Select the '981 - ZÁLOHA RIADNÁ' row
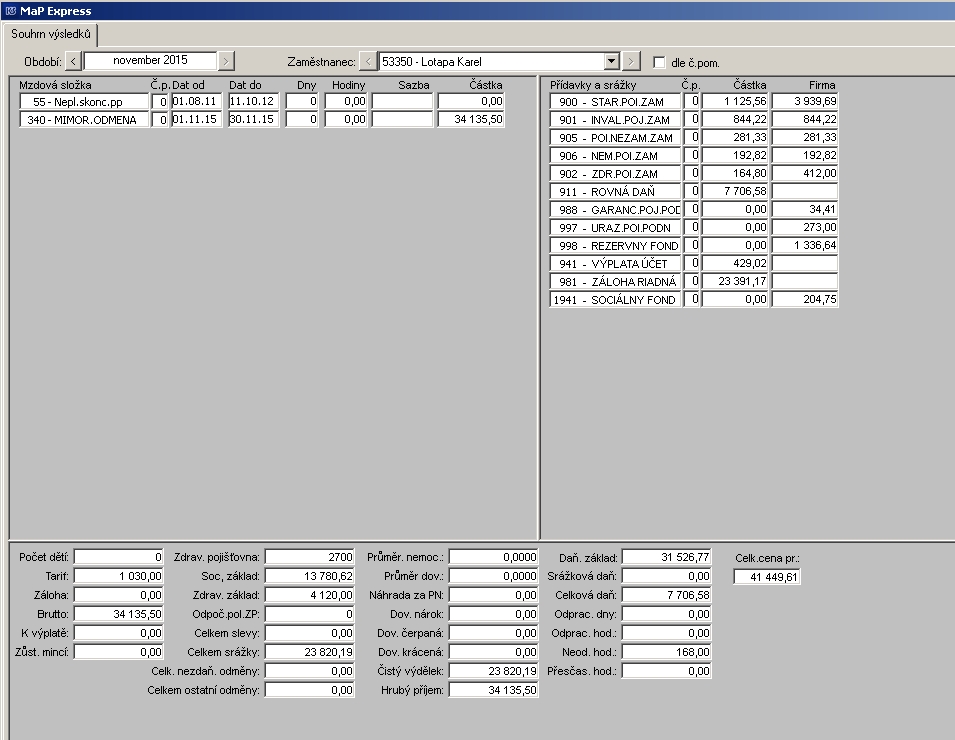The width and height of the screenshot is (955, 740). pos(615,281)
